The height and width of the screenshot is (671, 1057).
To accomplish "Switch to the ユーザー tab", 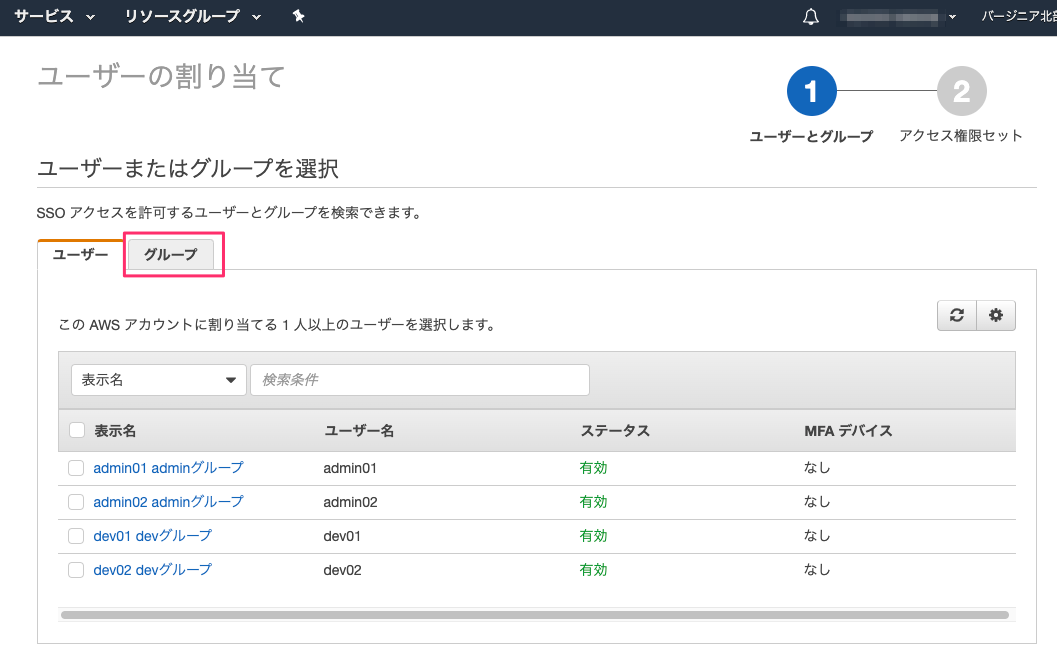I will [x=80, y=254].
